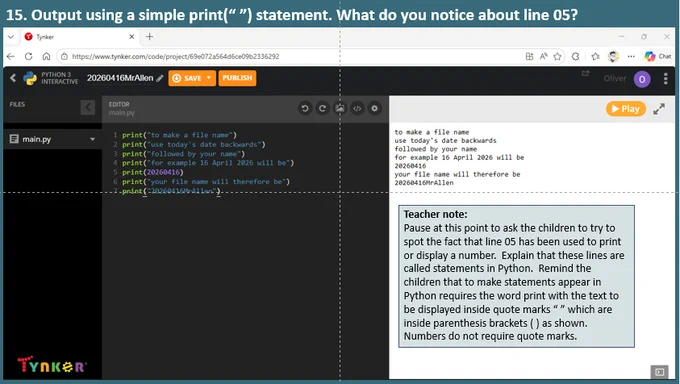Viewport: 680px width, 384px height.
Task: Save the project
Action: (187, 78)
